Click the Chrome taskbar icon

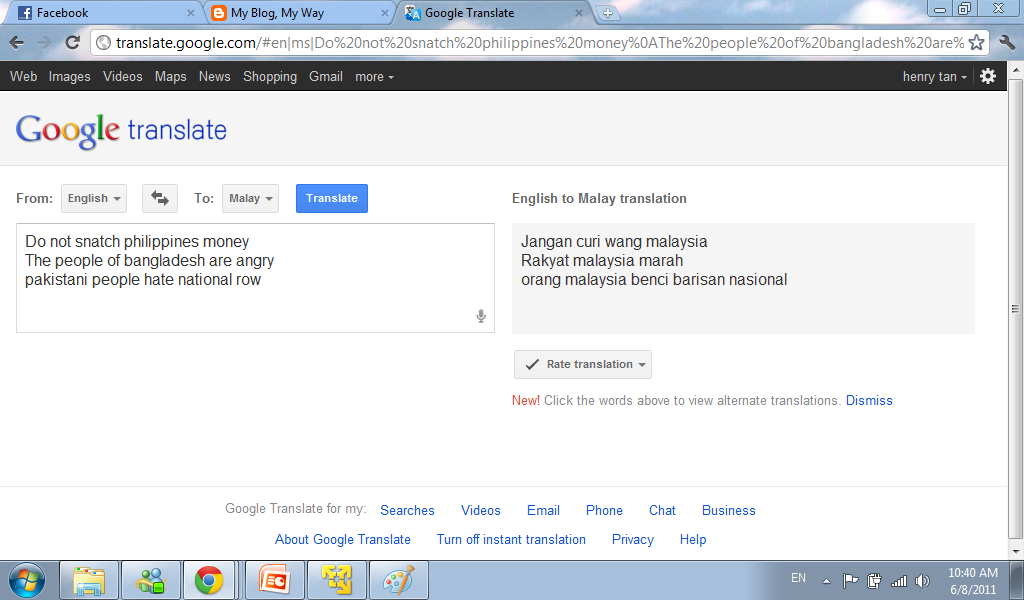(x=209, y=580)
